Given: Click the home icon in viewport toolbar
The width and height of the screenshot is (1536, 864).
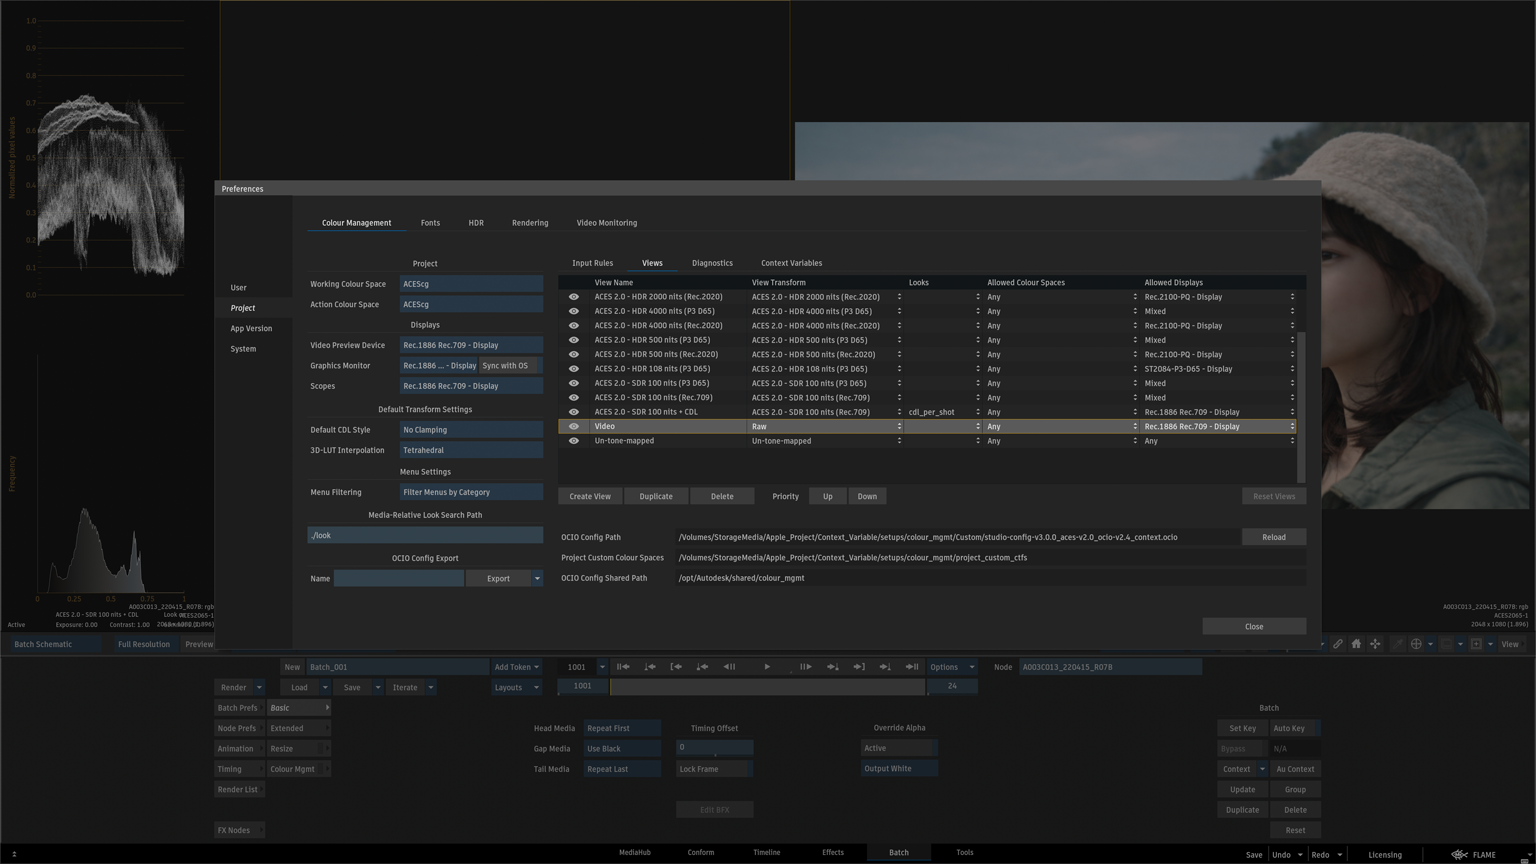Looking at the screenshot, I should tap(1356, 644).
